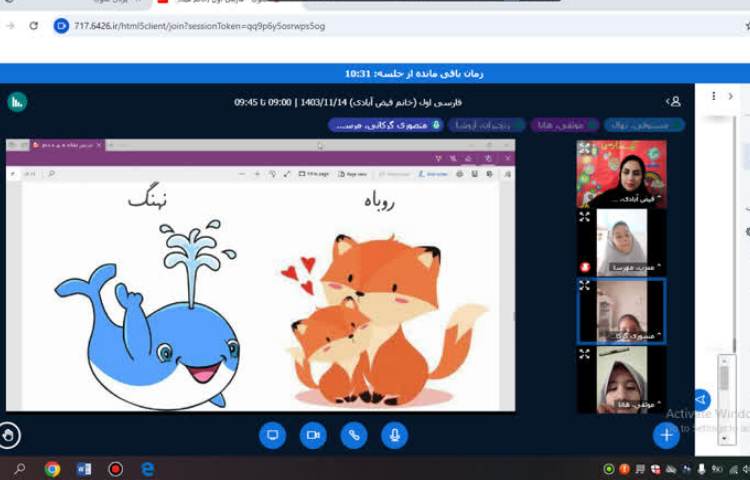Click the talking indicator for منصوری گرگانی
This screenshot has height=480, width=750.
click(386, 125)
